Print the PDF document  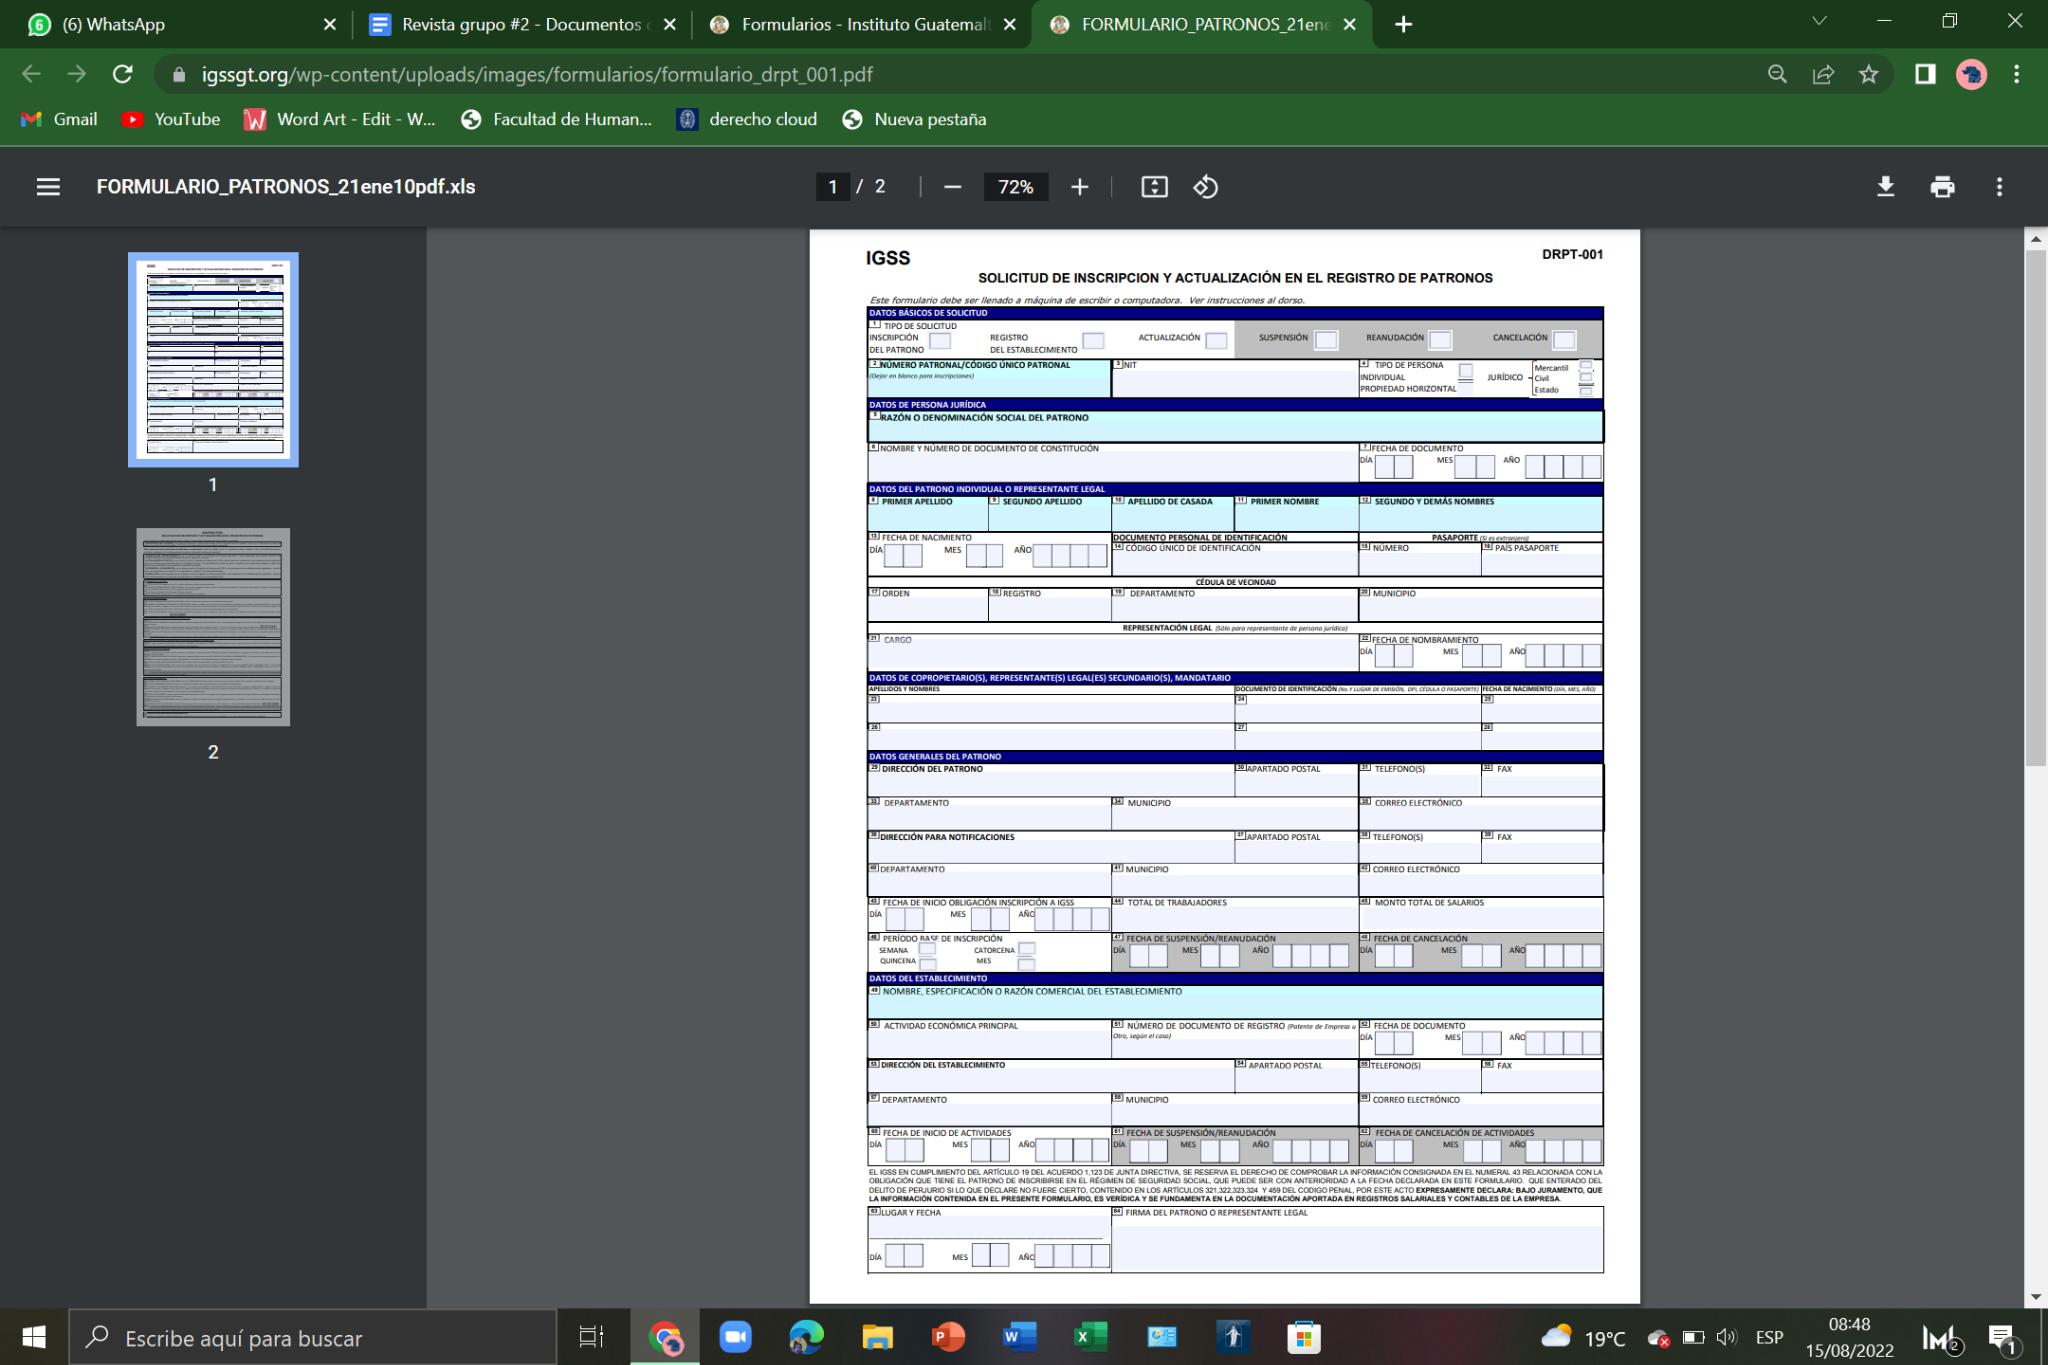click(x=1942, y=187)
